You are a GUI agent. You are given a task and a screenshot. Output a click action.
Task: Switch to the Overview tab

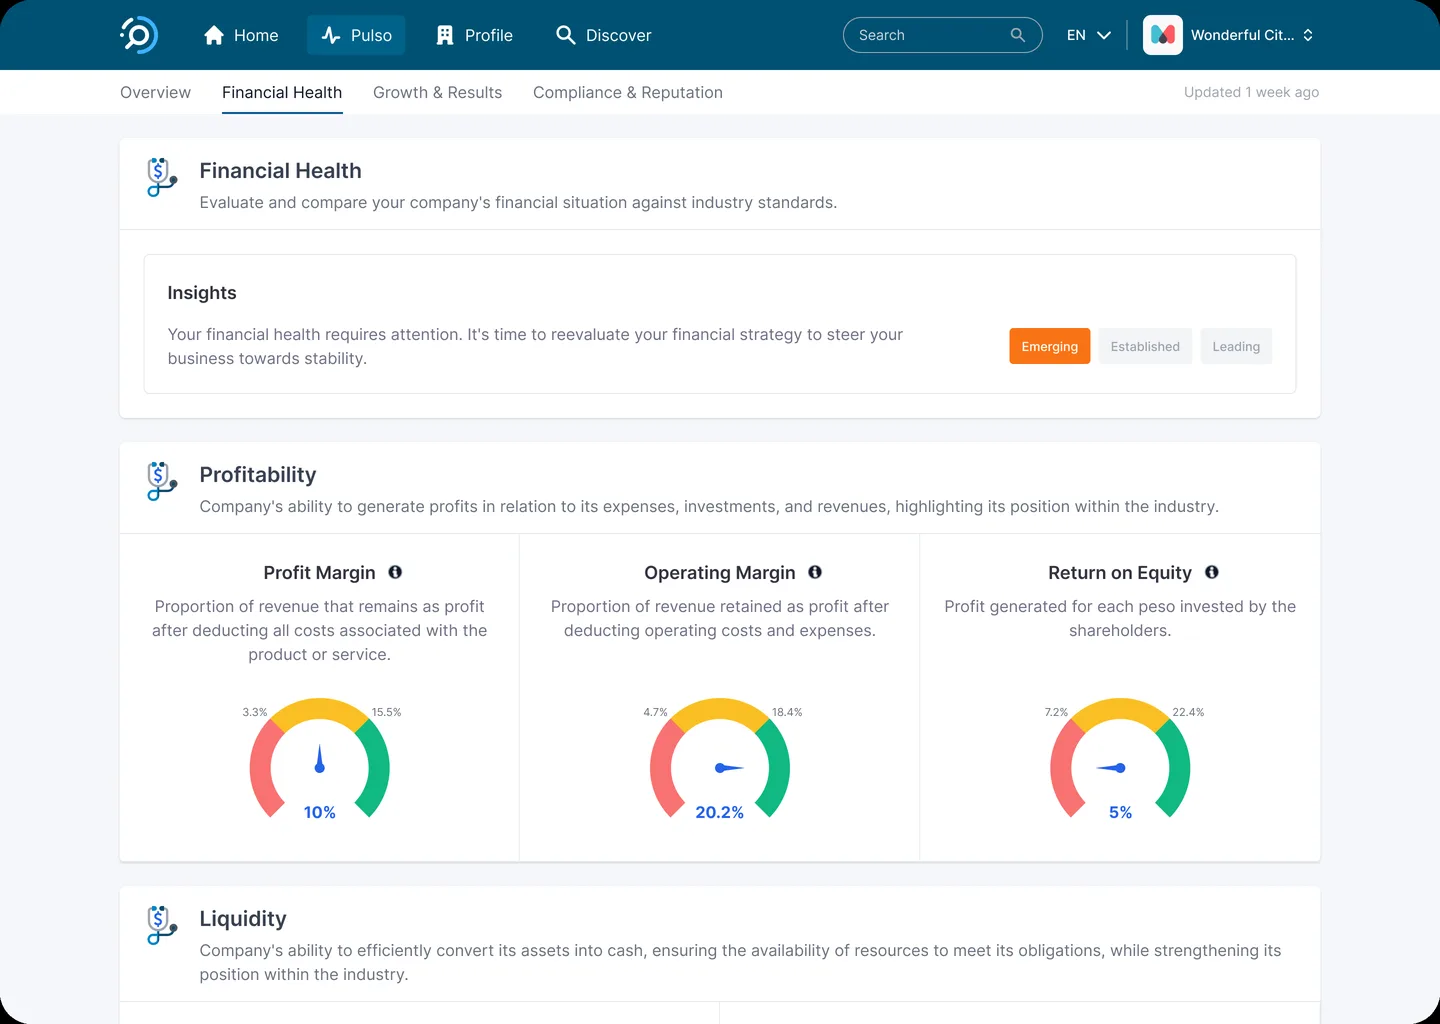(x=155, y=92)
